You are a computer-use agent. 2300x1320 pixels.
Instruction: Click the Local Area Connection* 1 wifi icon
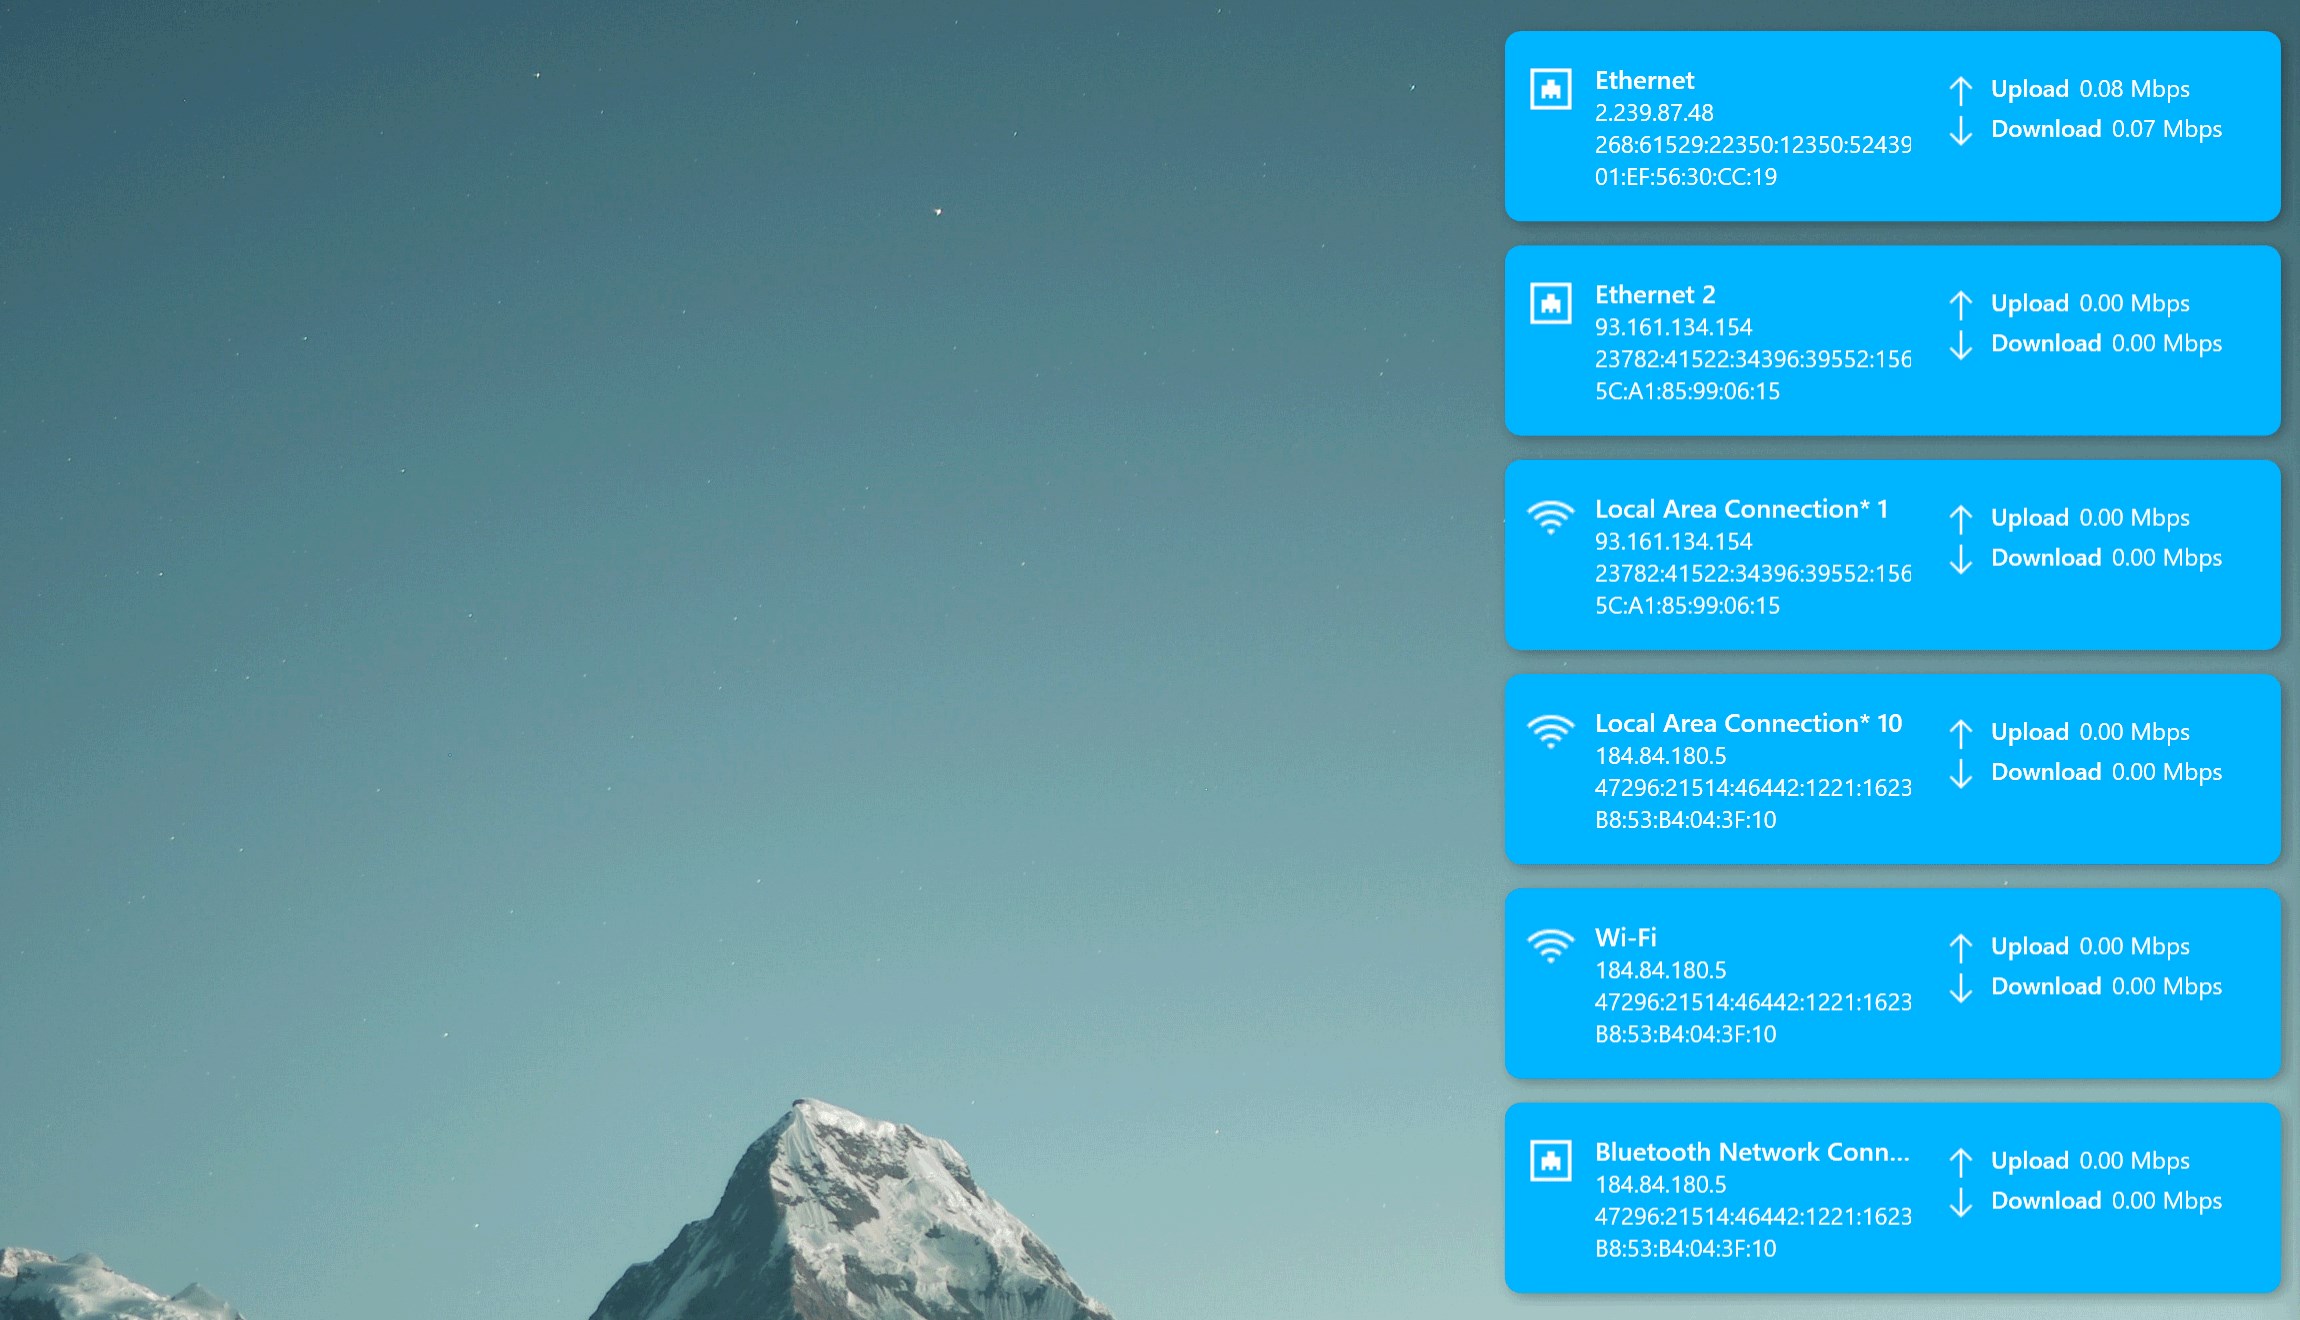pyautogui.click(x=1550, y=517)
